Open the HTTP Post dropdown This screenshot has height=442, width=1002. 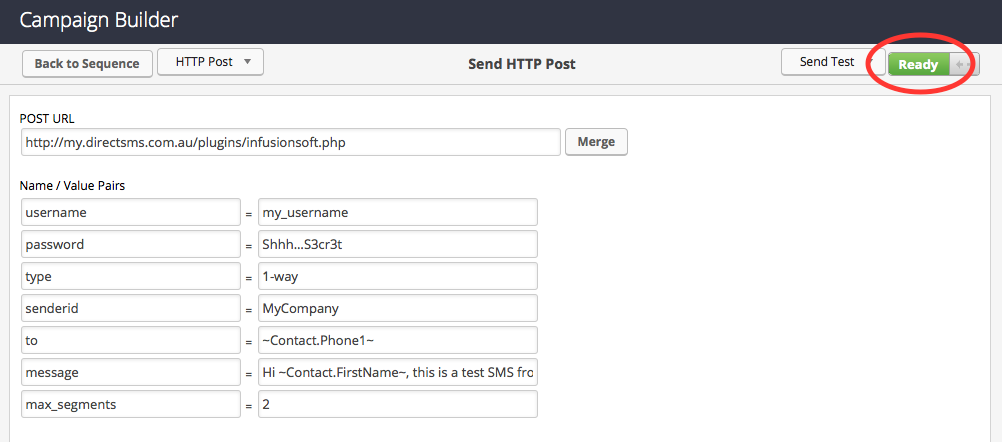click(x=210, y=62)
